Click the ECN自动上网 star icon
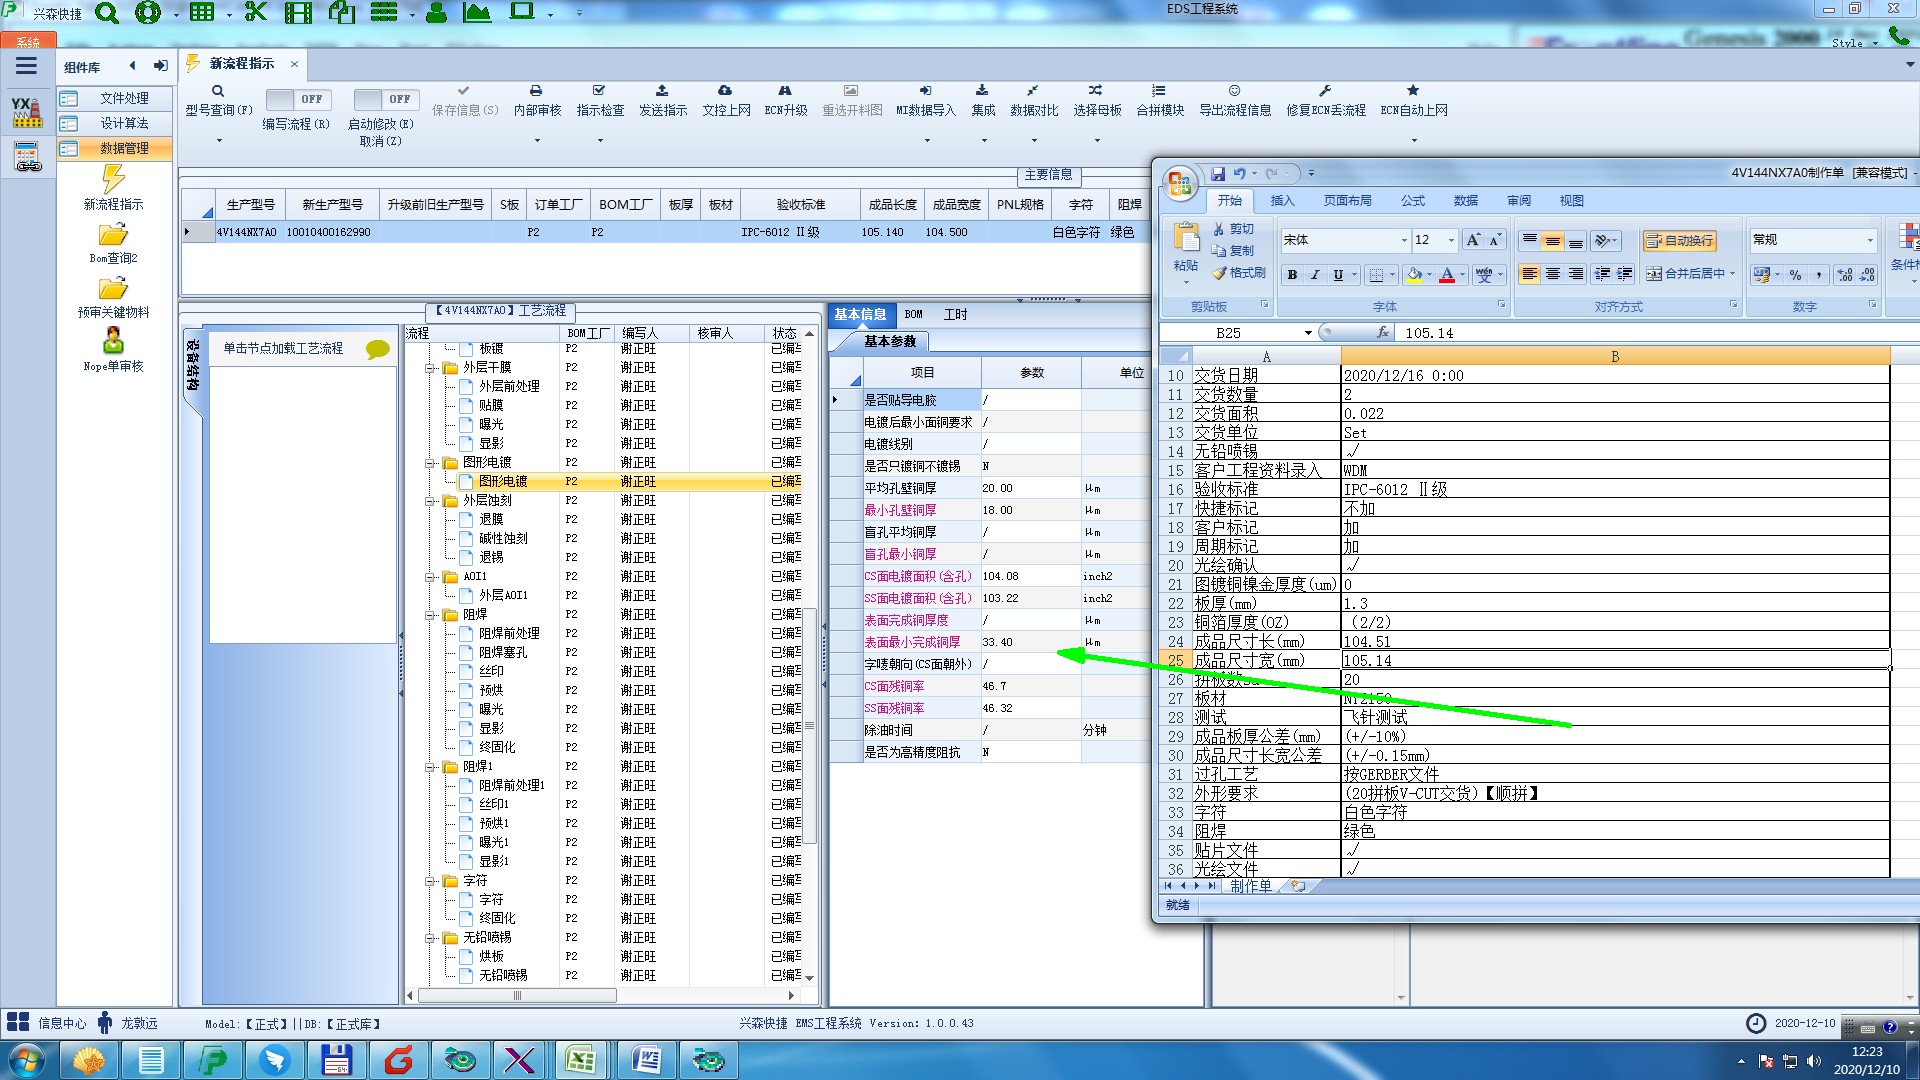The width and height of the screenshot is (1920, 1080). (1413, 91)
